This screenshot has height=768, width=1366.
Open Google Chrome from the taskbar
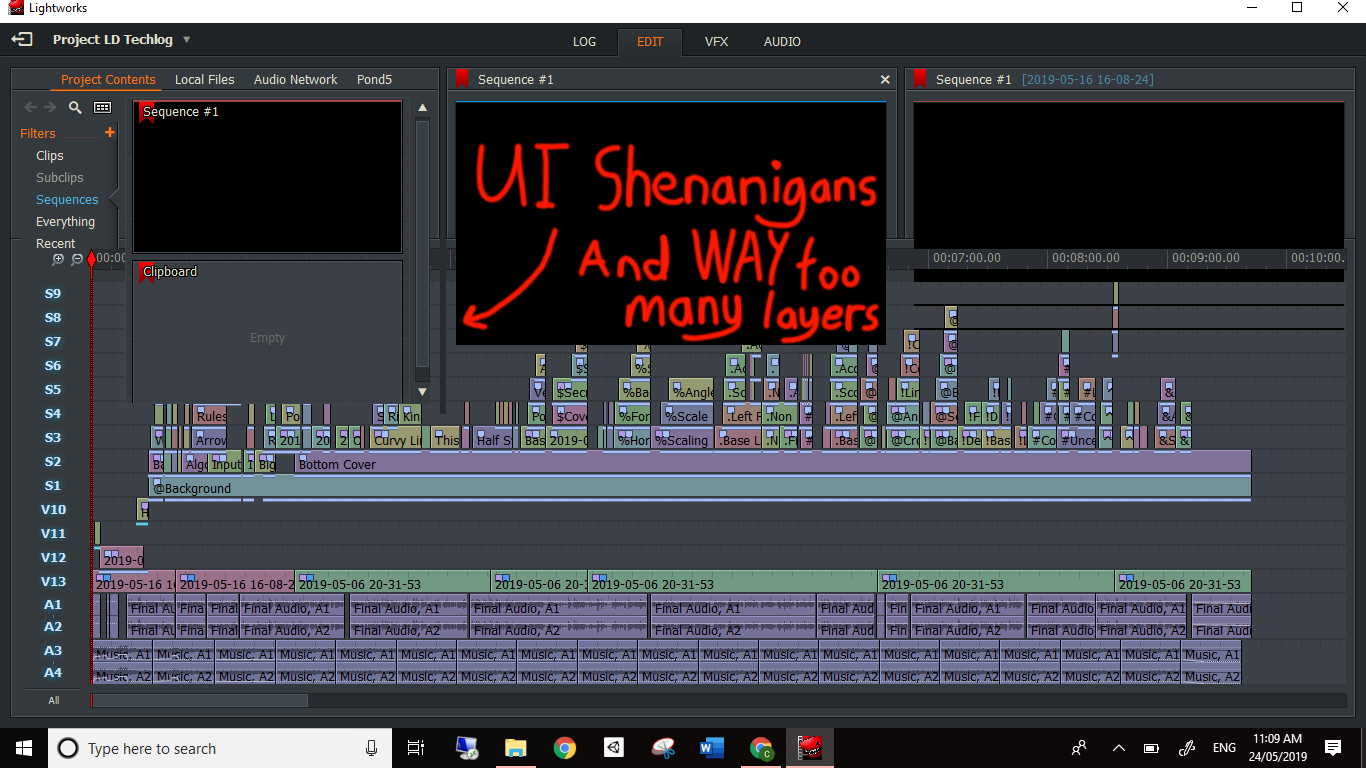(x=565, y=748)
